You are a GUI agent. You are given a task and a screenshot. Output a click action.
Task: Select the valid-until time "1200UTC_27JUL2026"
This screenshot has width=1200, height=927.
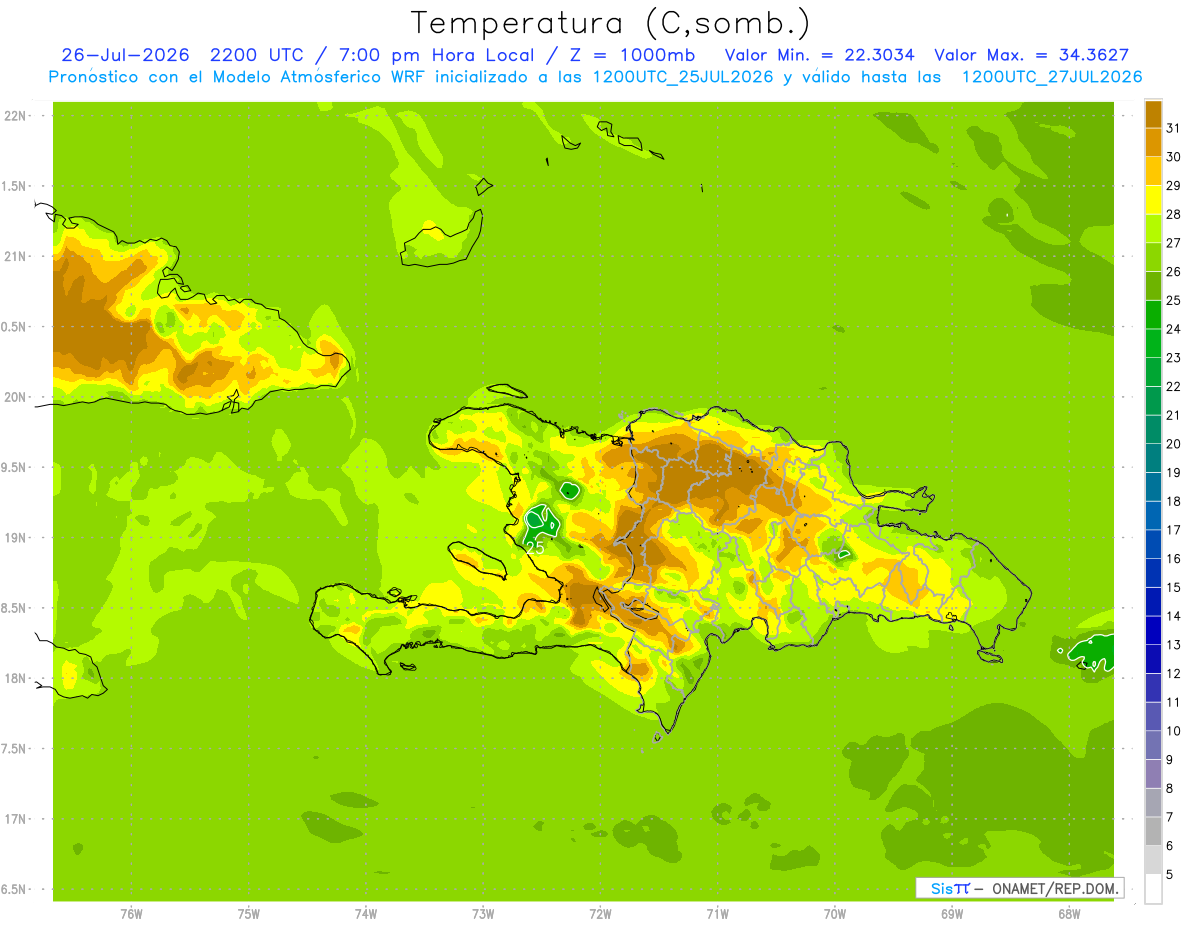(1051, 77)
